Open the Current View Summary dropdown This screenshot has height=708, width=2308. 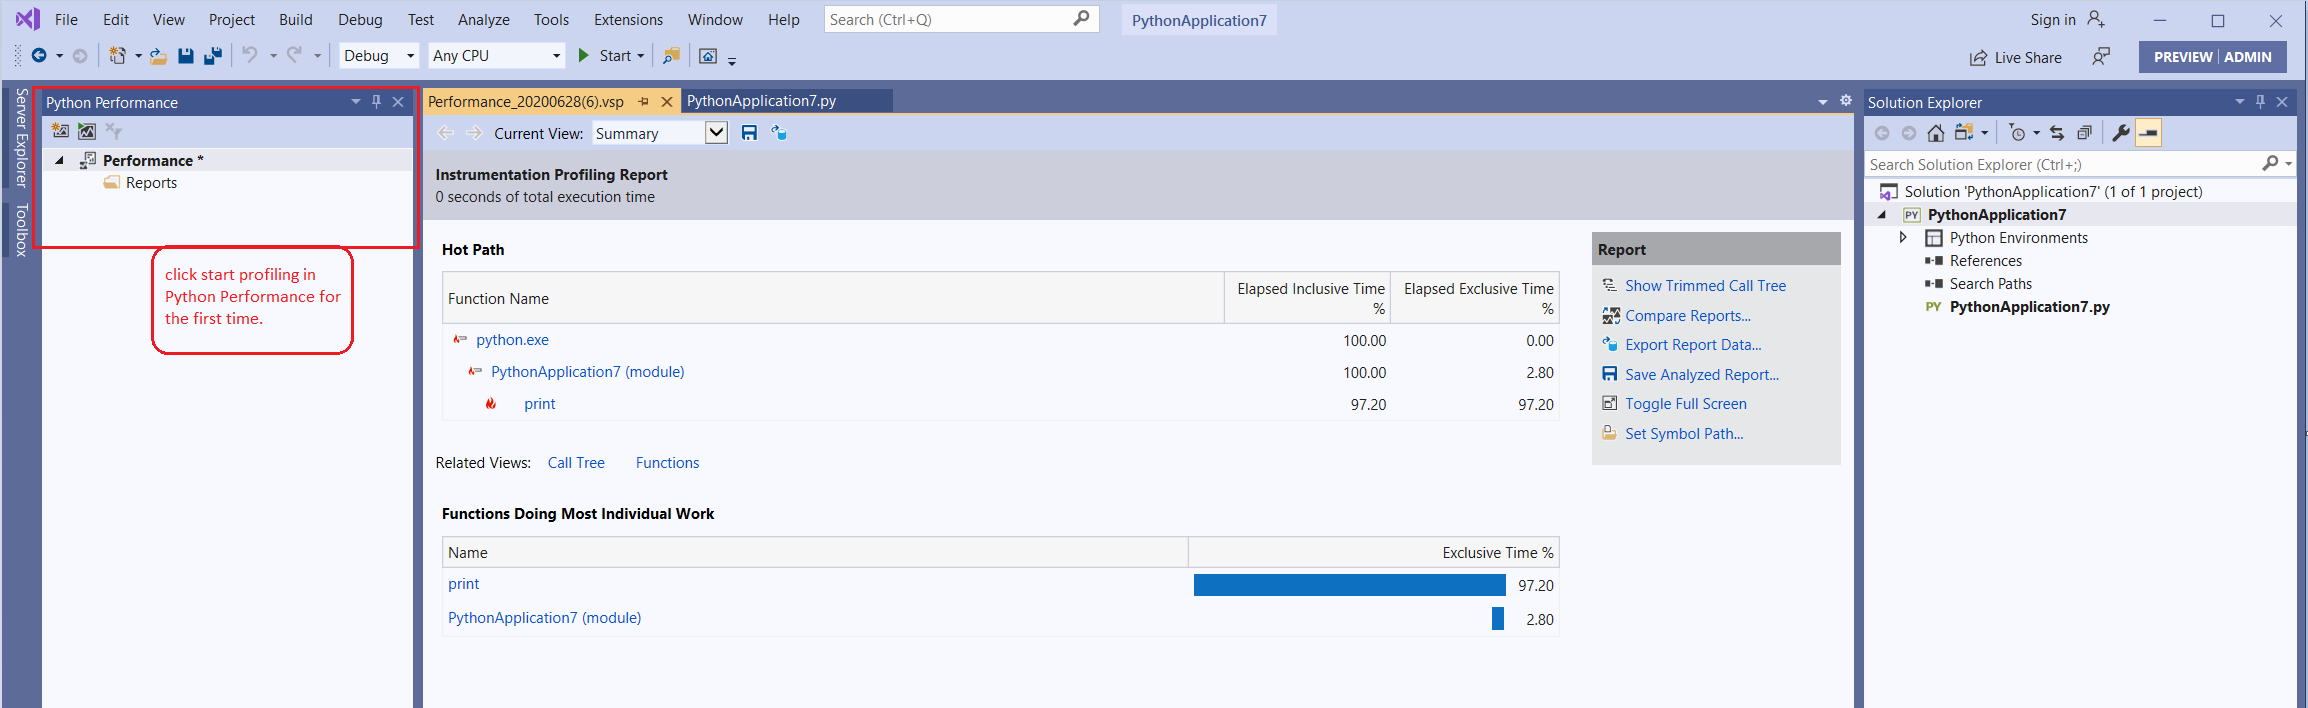click(716, 133)
